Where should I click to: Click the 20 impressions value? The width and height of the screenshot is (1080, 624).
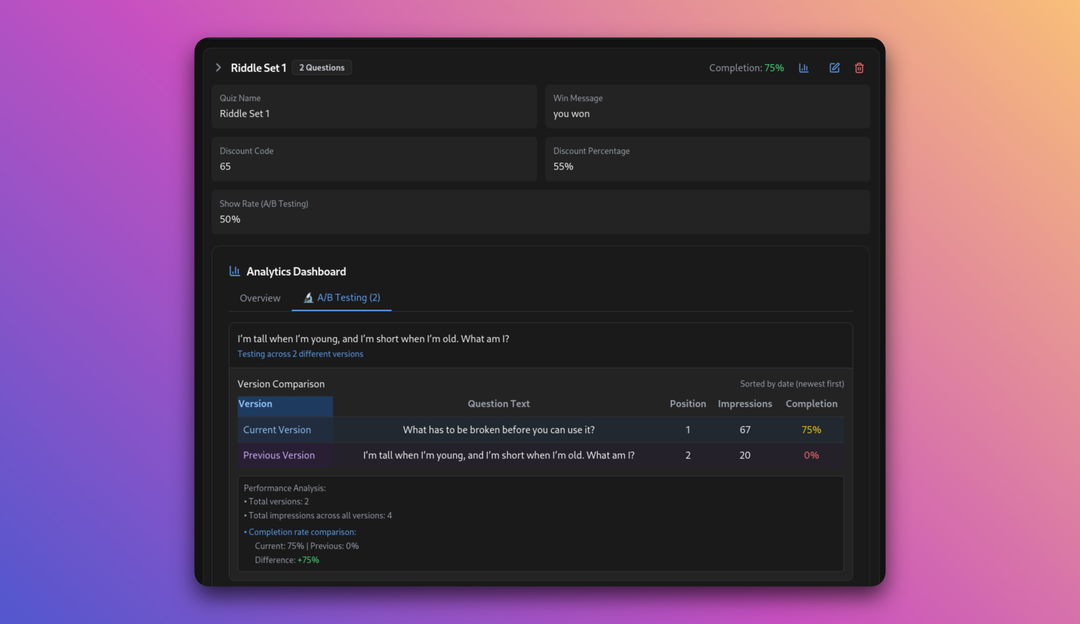point(745,455)
